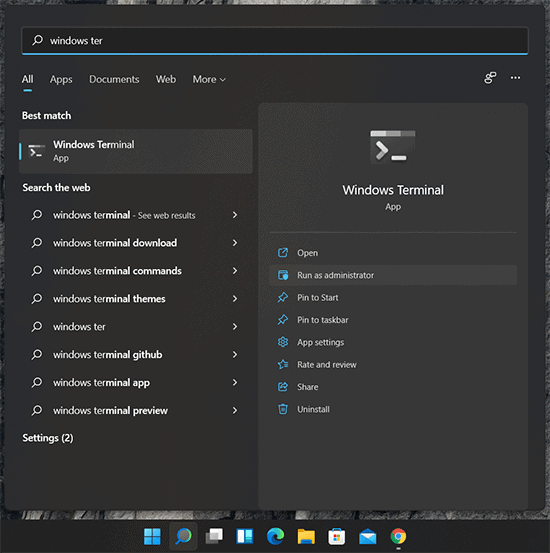Click the search box containing 'windows ter'
This screenshot has height=553, width=550.
[275, 41]
